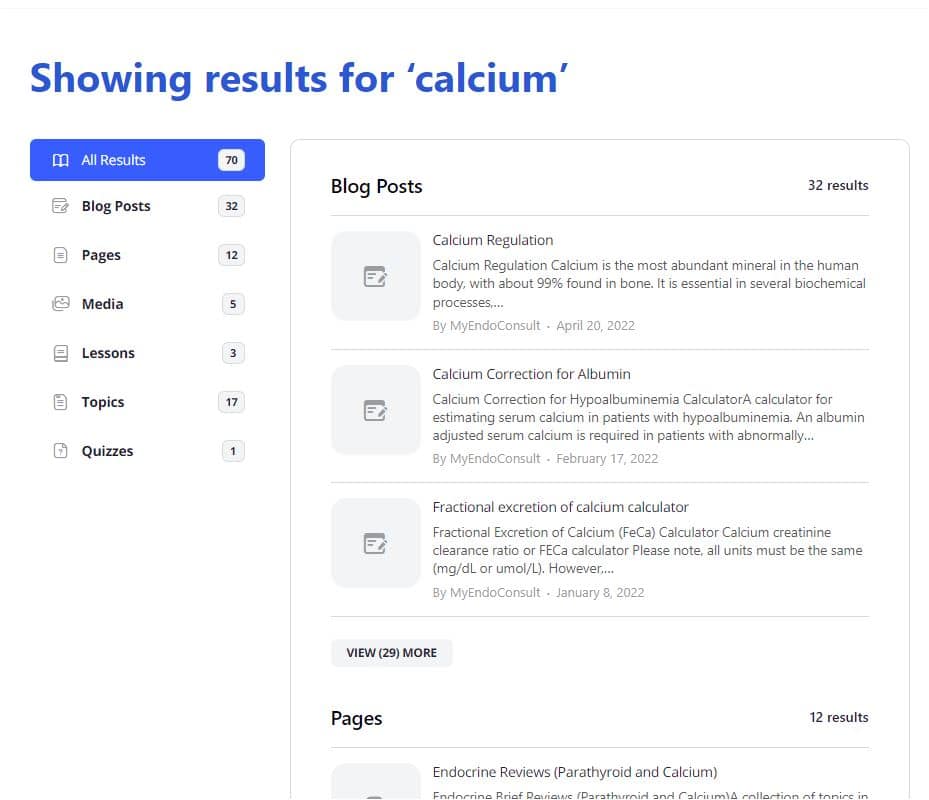
Task: Open Endocrine Reviews (Parathyroid and Calcium) page
Action: click(574, 772)
